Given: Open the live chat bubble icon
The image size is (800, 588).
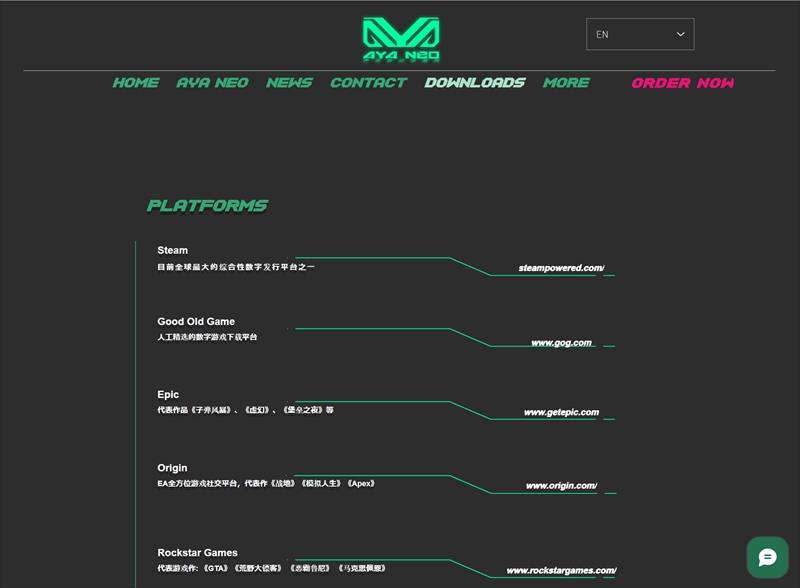Looking at the screenshot, I should click(x=767, y=557).
